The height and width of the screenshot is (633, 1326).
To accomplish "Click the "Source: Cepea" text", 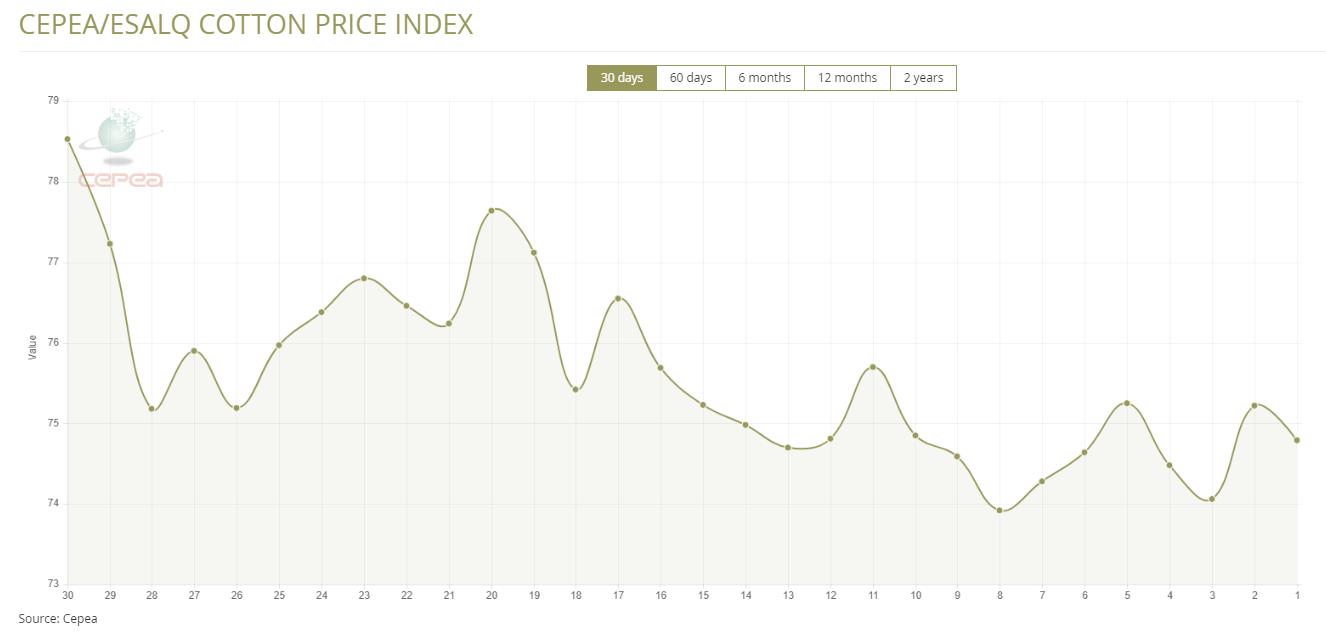I will (57, 619).
